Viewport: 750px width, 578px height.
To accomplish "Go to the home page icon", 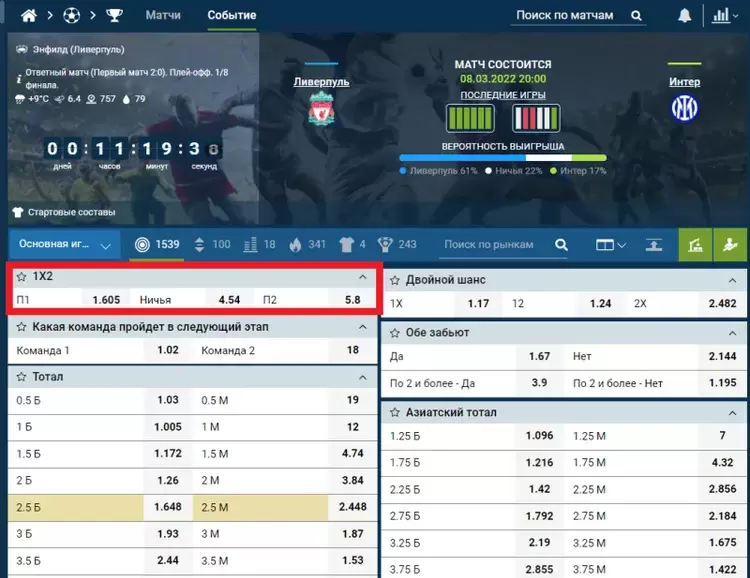I will pos(29,15).
